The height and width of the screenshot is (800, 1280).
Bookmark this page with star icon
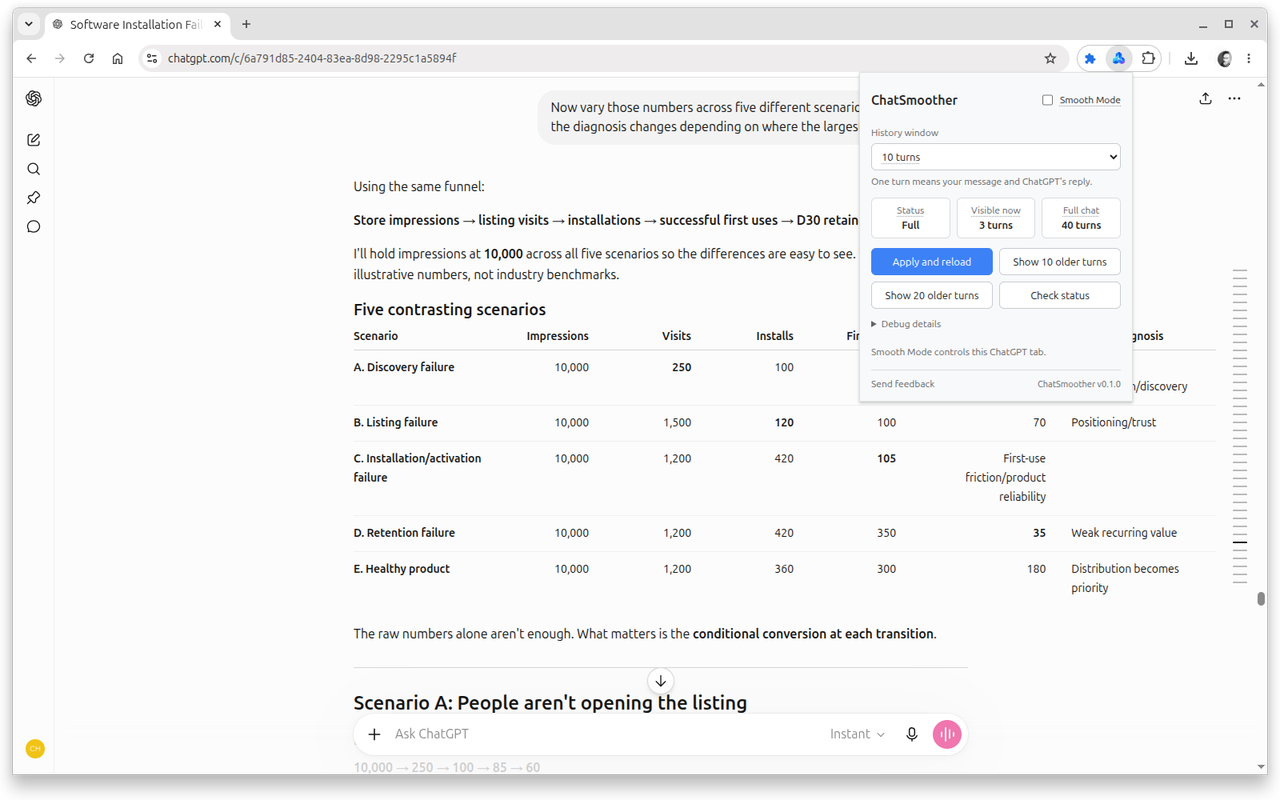(x=1050, y=59)
